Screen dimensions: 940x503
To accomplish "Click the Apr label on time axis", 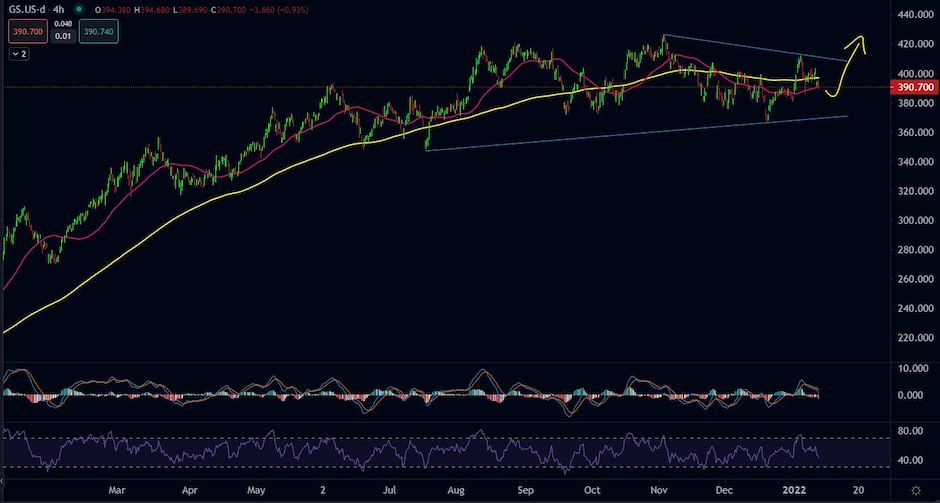I will click(190, 490).
